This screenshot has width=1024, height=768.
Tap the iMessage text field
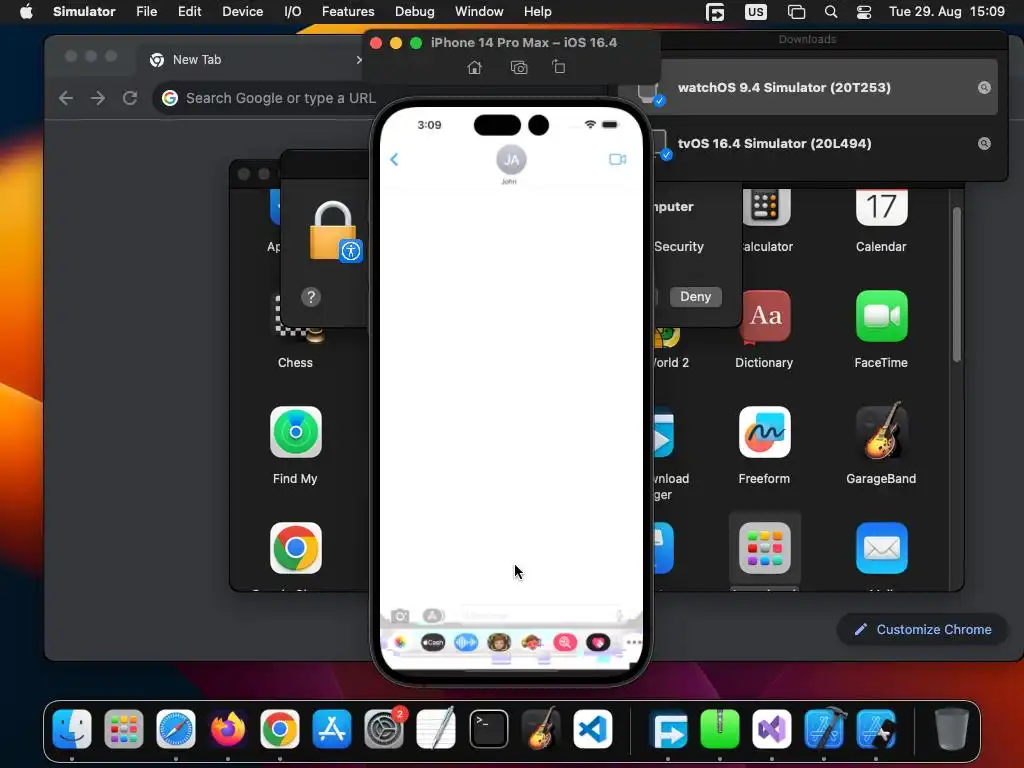click(542, 615)
